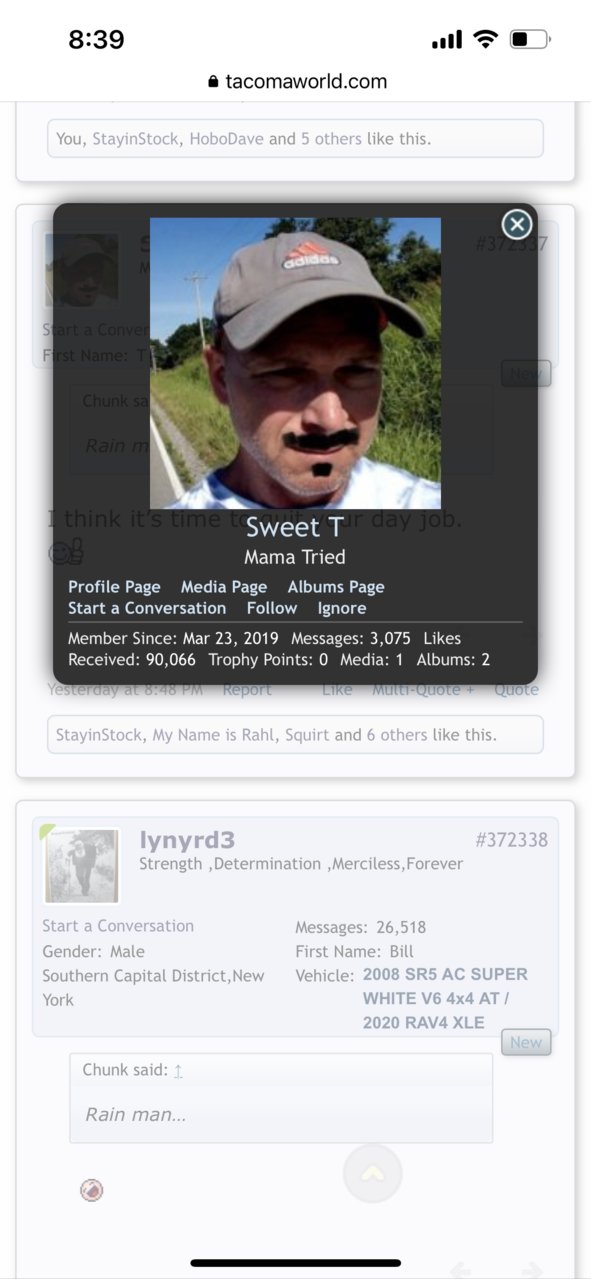Follow Sweet T from the popup

(272, 608)
